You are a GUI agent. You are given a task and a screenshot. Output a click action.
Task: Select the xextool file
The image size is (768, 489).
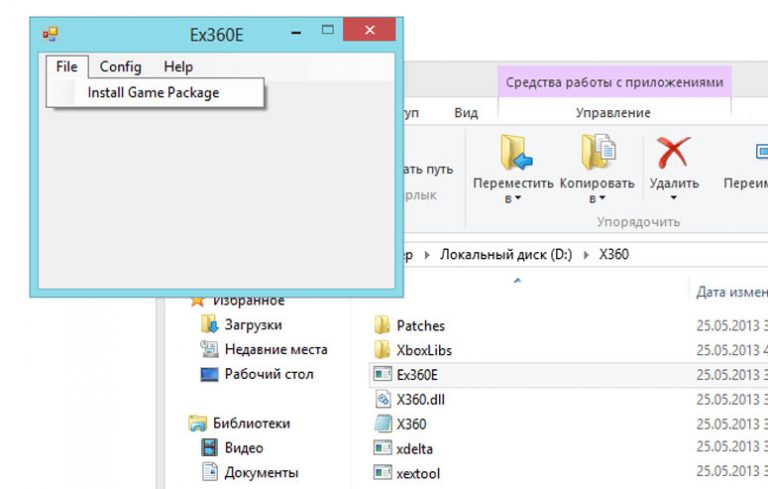pyautogui.click(x=418, y=473)
